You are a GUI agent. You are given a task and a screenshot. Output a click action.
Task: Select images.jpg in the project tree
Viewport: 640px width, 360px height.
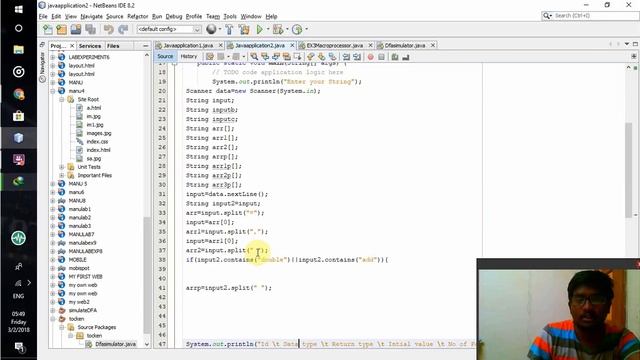click(x=98, y=133)
